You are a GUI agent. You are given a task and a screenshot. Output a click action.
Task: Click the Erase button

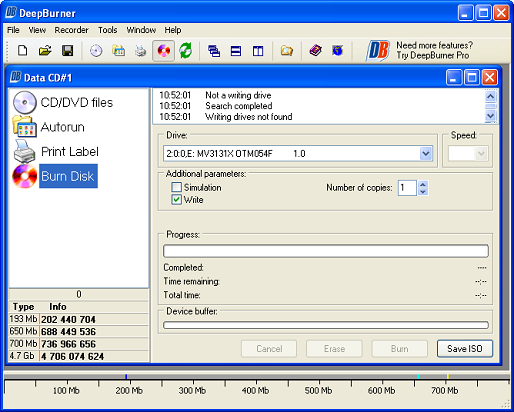point(334,349)
